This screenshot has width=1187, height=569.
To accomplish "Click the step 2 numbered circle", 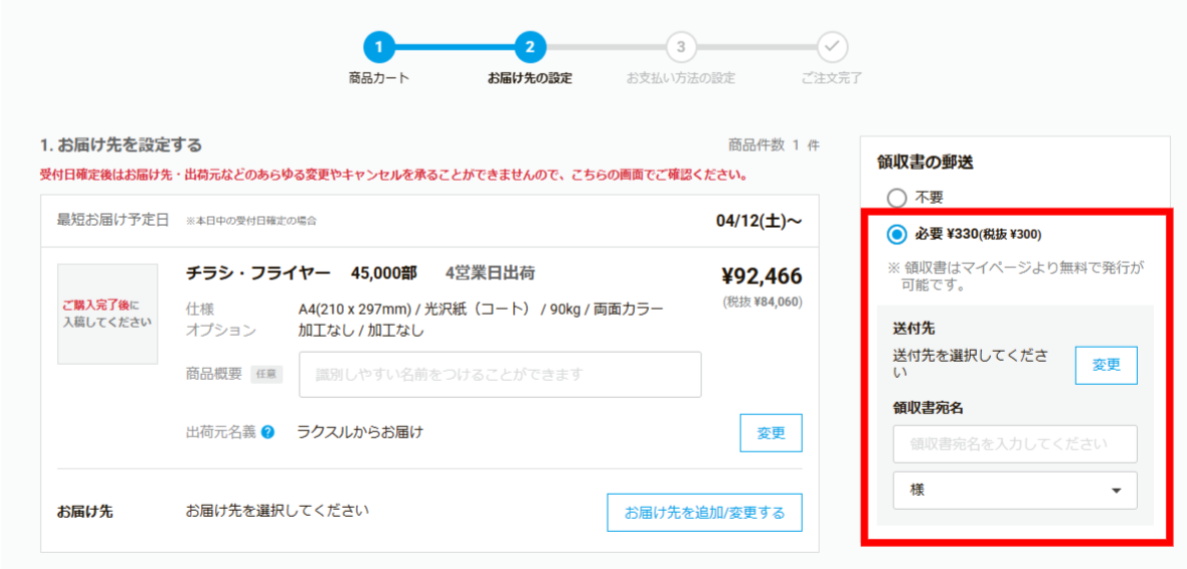I will [530, 46].
